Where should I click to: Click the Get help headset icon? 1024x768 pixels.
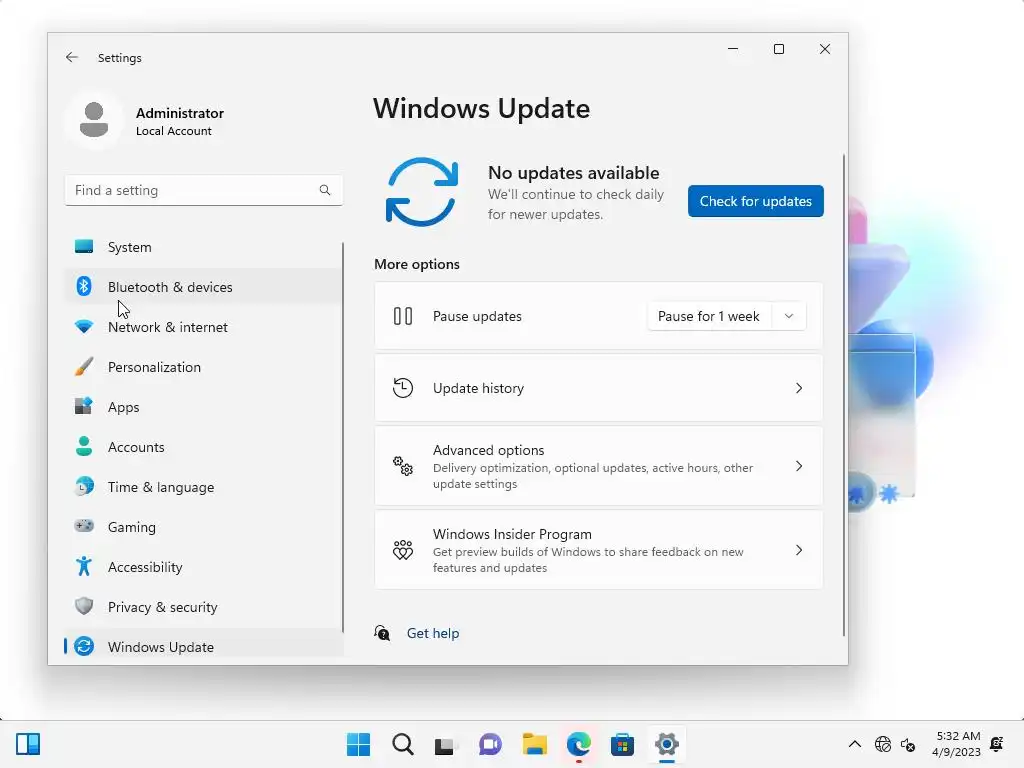(382, 633)
